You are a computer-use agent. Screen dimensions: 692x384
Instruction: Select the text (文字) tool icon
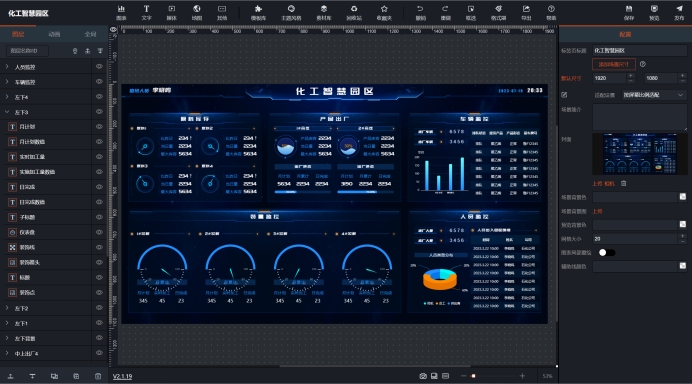pos(146,12)
